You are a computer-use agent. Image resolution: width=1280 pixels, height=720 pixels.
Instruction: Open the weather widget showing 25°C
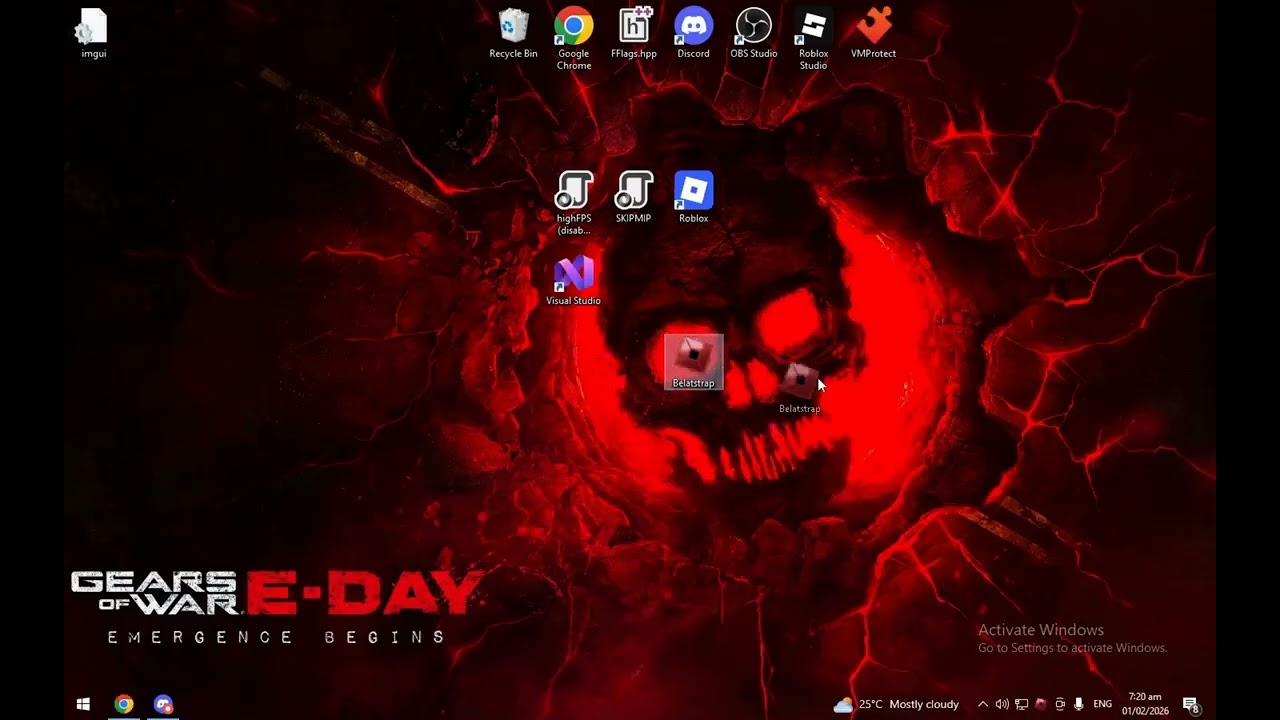click(x=896, y=704)
